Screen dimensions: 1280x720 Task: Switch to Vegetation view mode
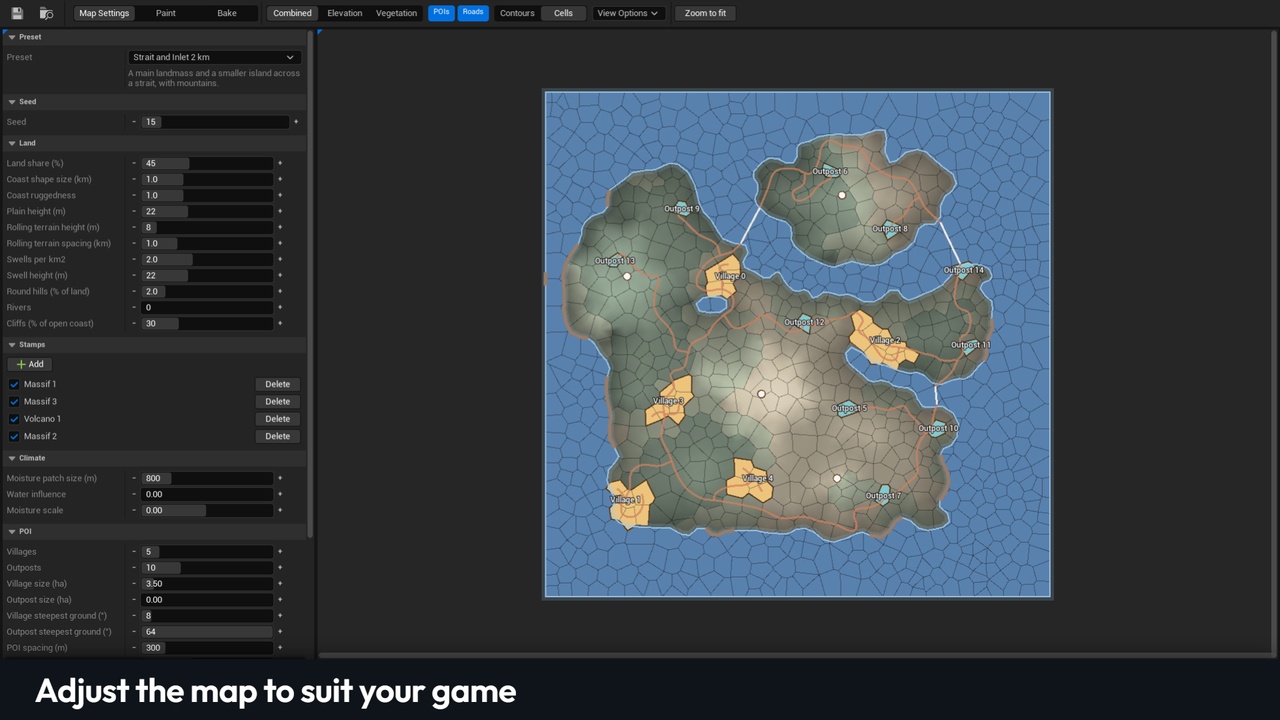[x=396, y=13]
